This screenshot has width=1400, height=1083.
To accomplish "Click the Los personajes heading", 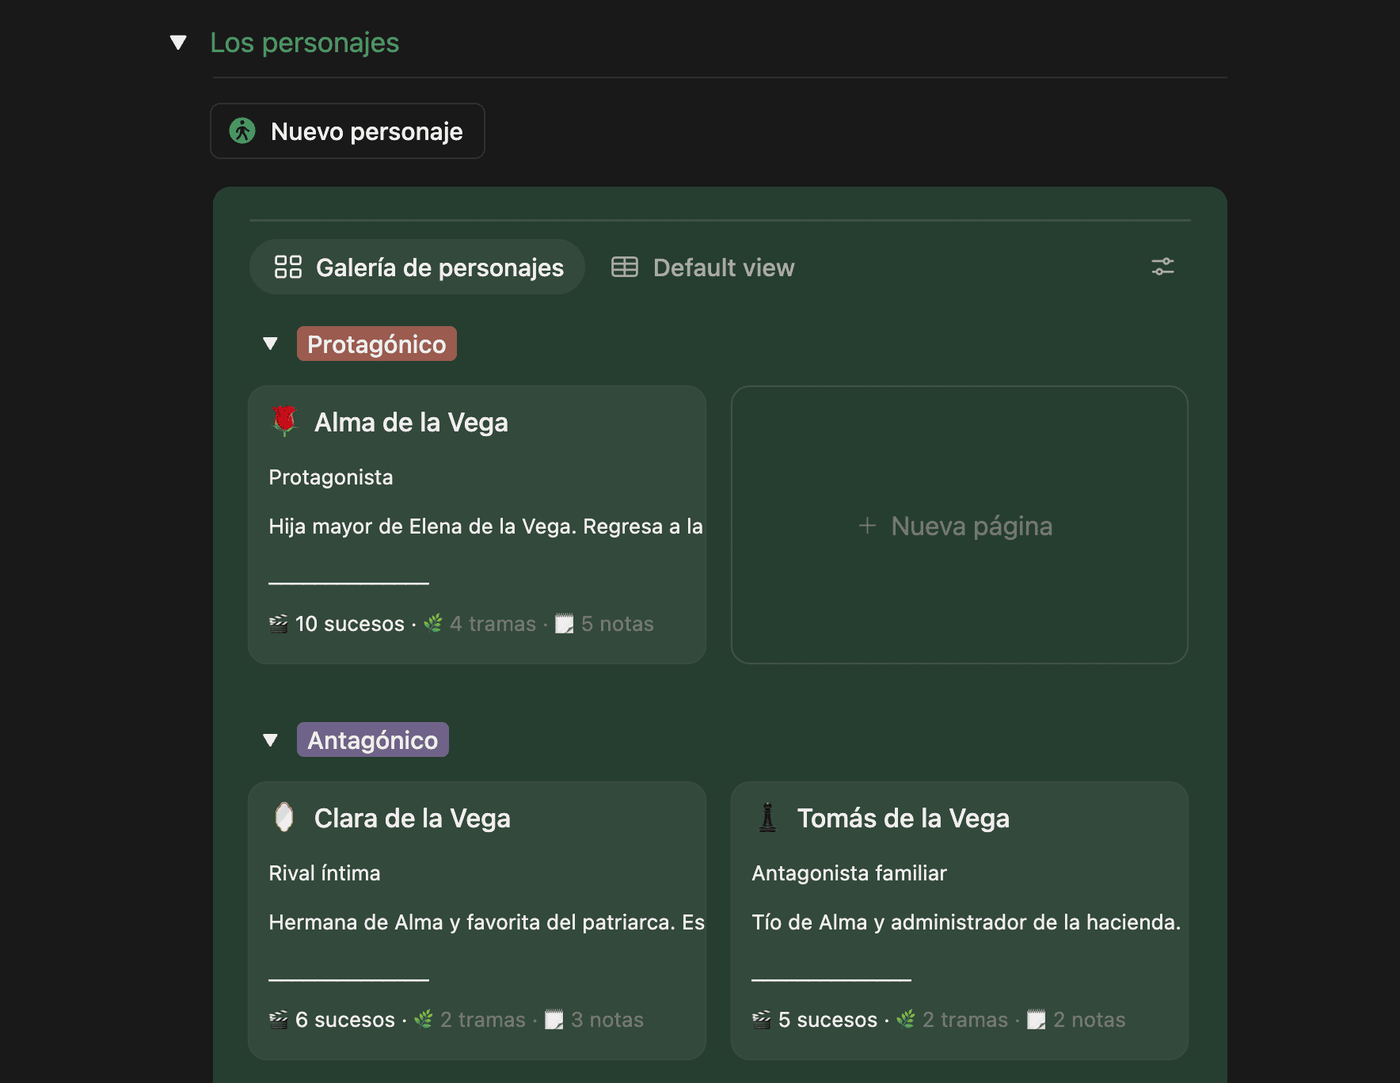I will 305,43.
